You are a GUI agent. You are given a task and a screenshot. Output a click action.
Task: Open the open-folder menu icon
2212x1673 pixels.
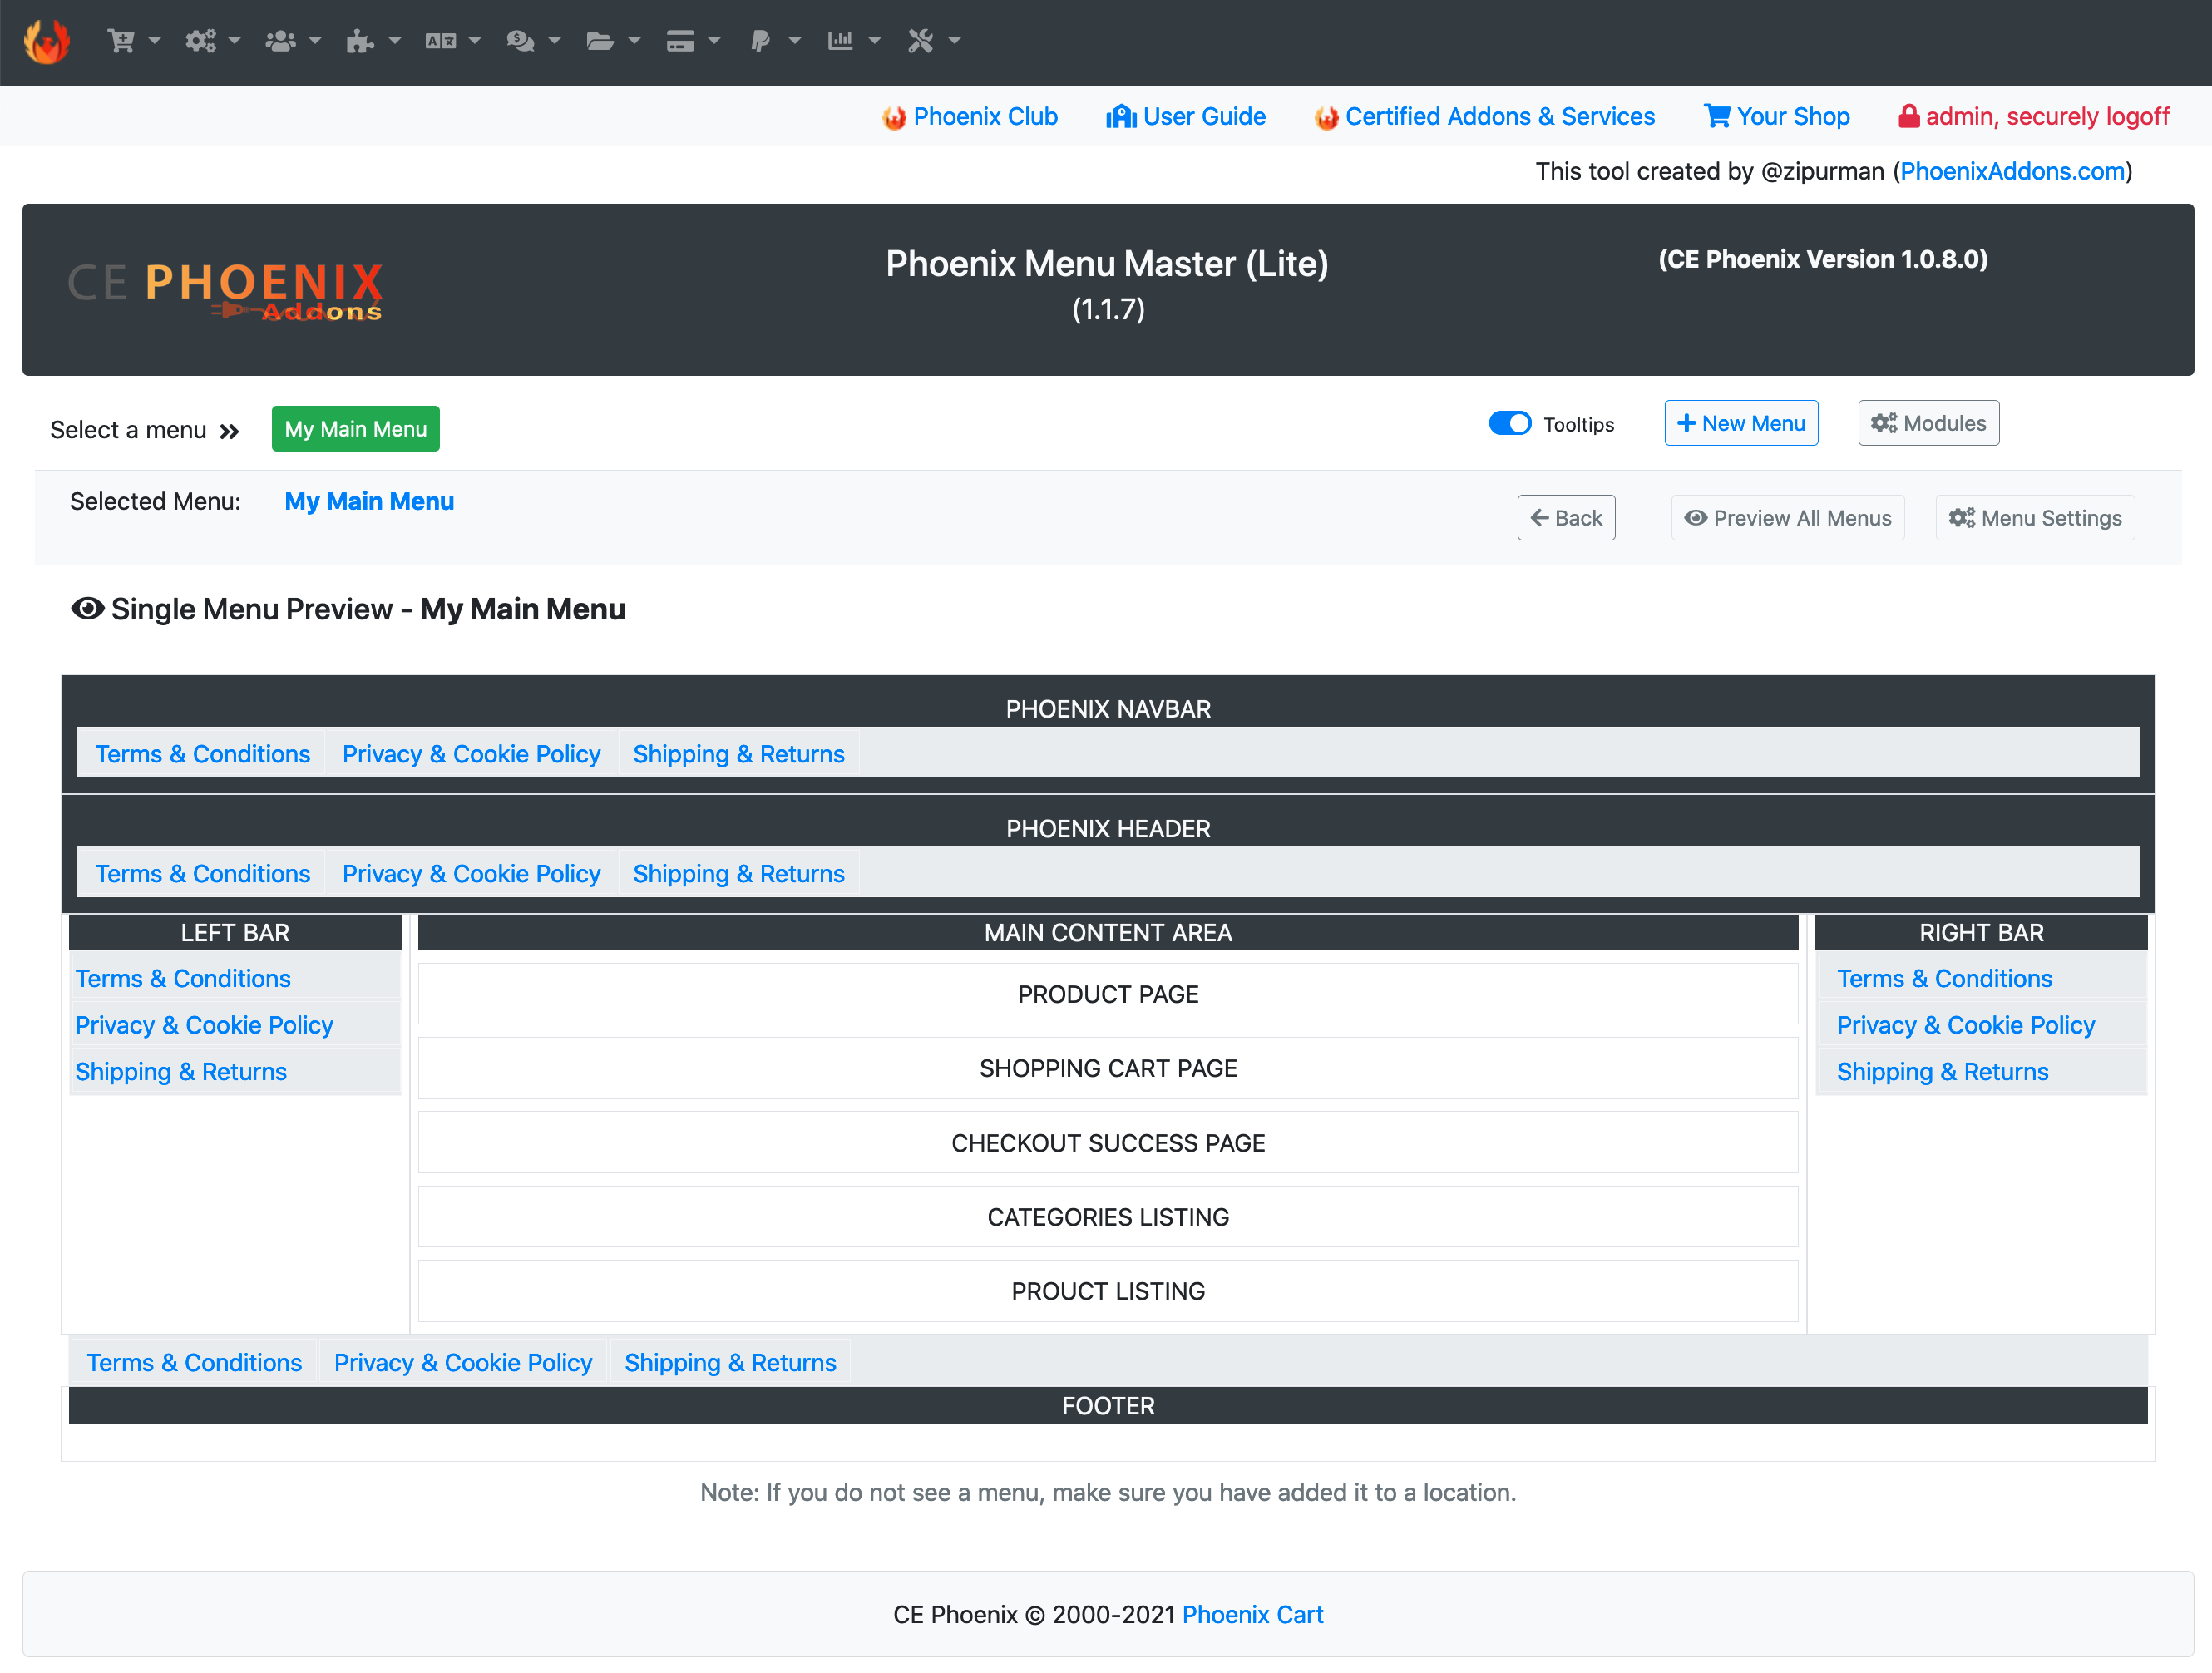pos(600,41)
